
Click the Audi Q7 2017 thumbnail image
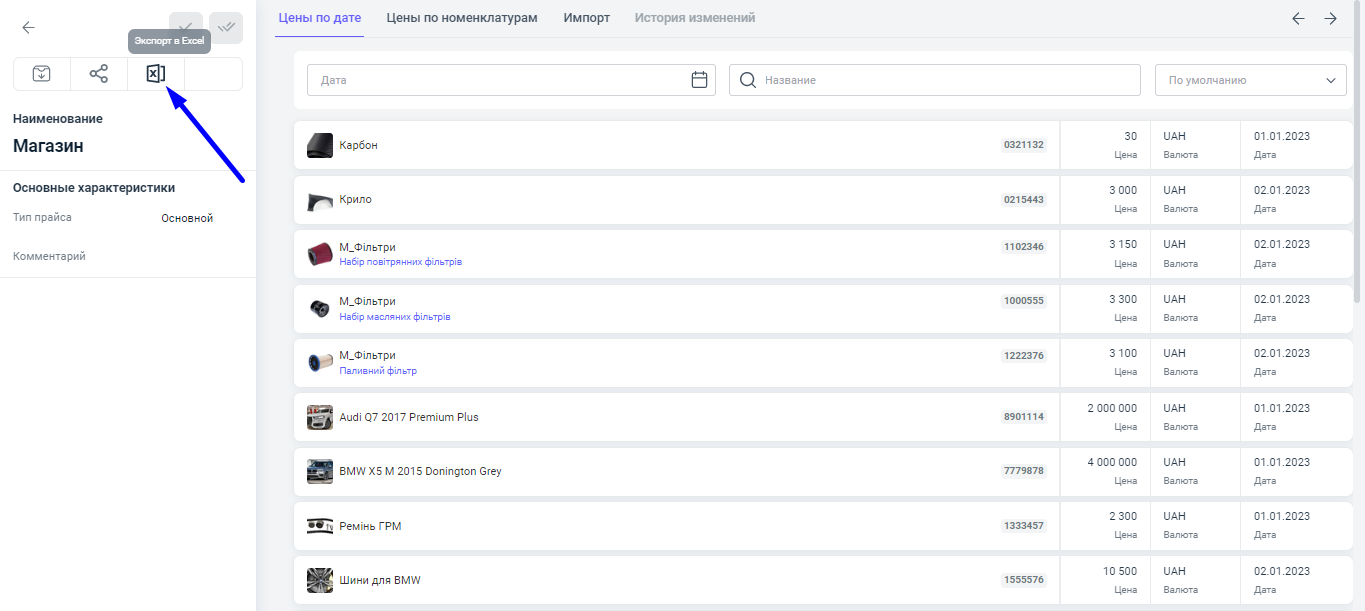[320, 418]
